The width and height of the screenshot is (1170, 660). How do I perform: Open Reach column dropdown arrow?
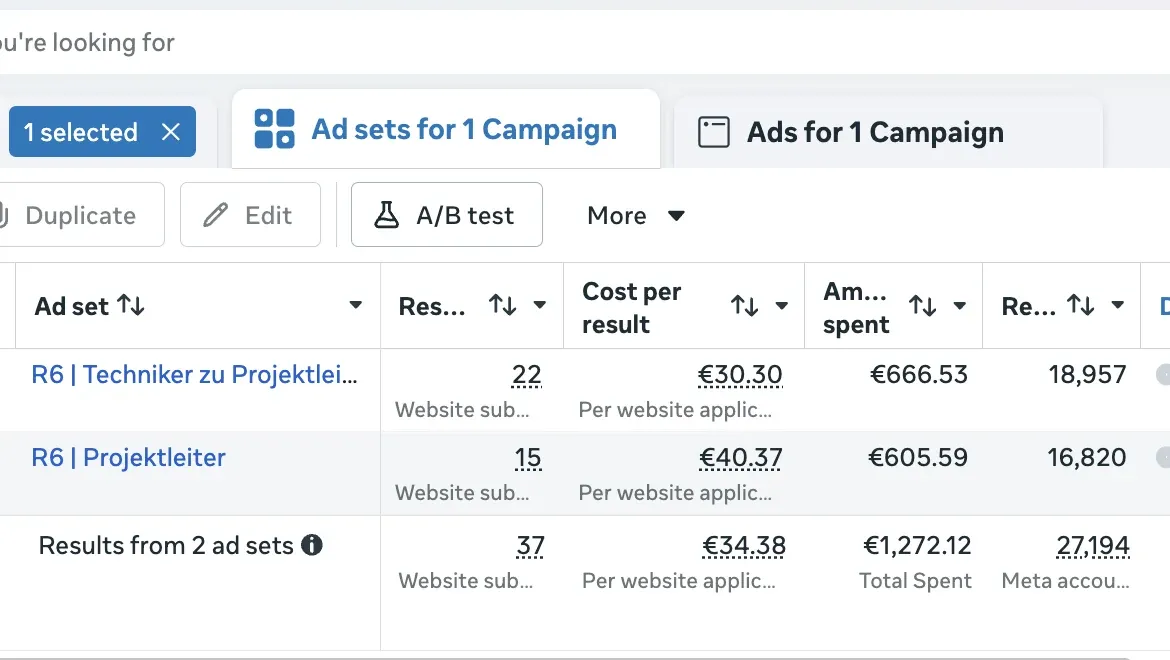coord(1118,304)
